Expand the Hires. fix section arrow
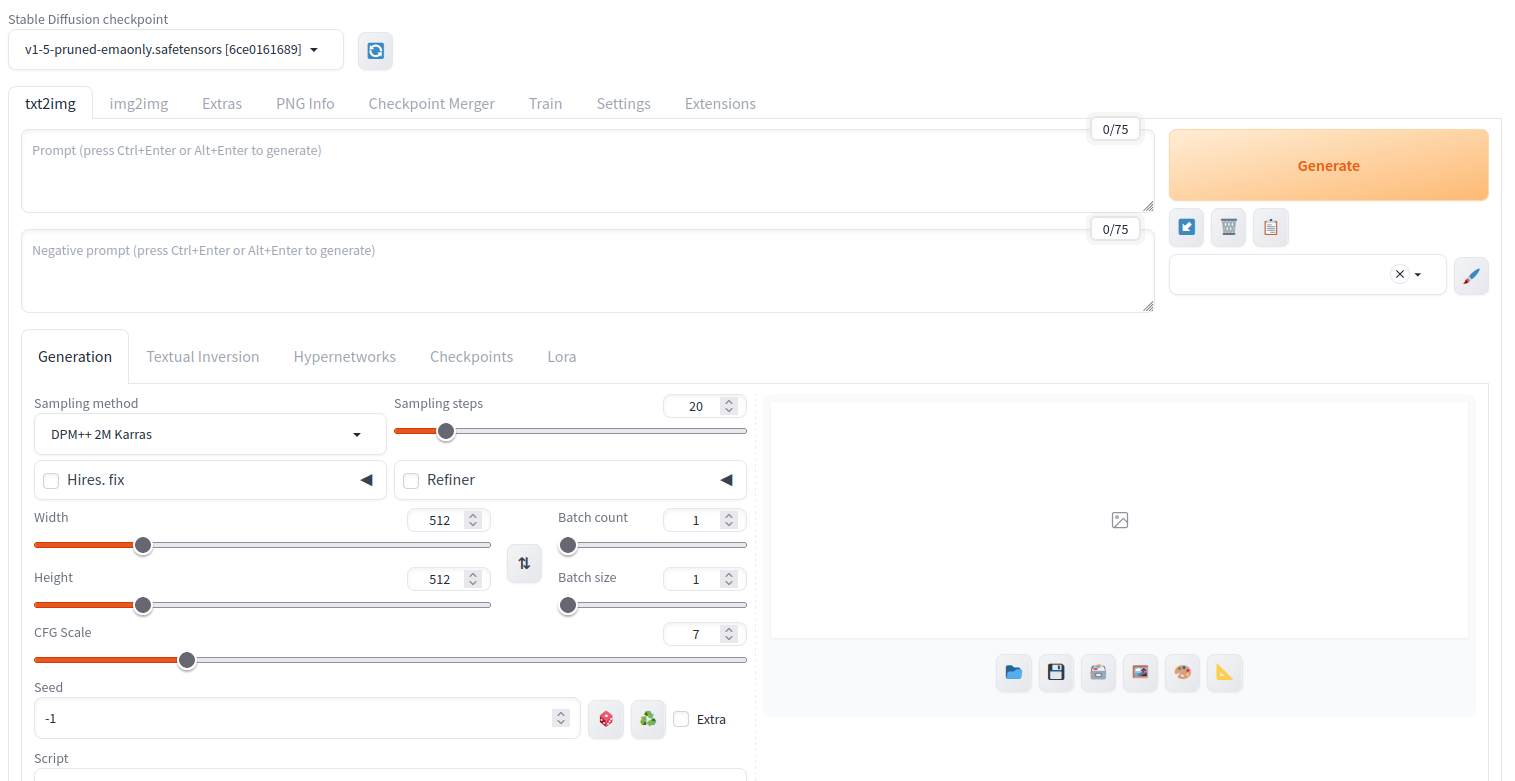The width and height of the screenshot is (1515, 781). tap(366, 480)
